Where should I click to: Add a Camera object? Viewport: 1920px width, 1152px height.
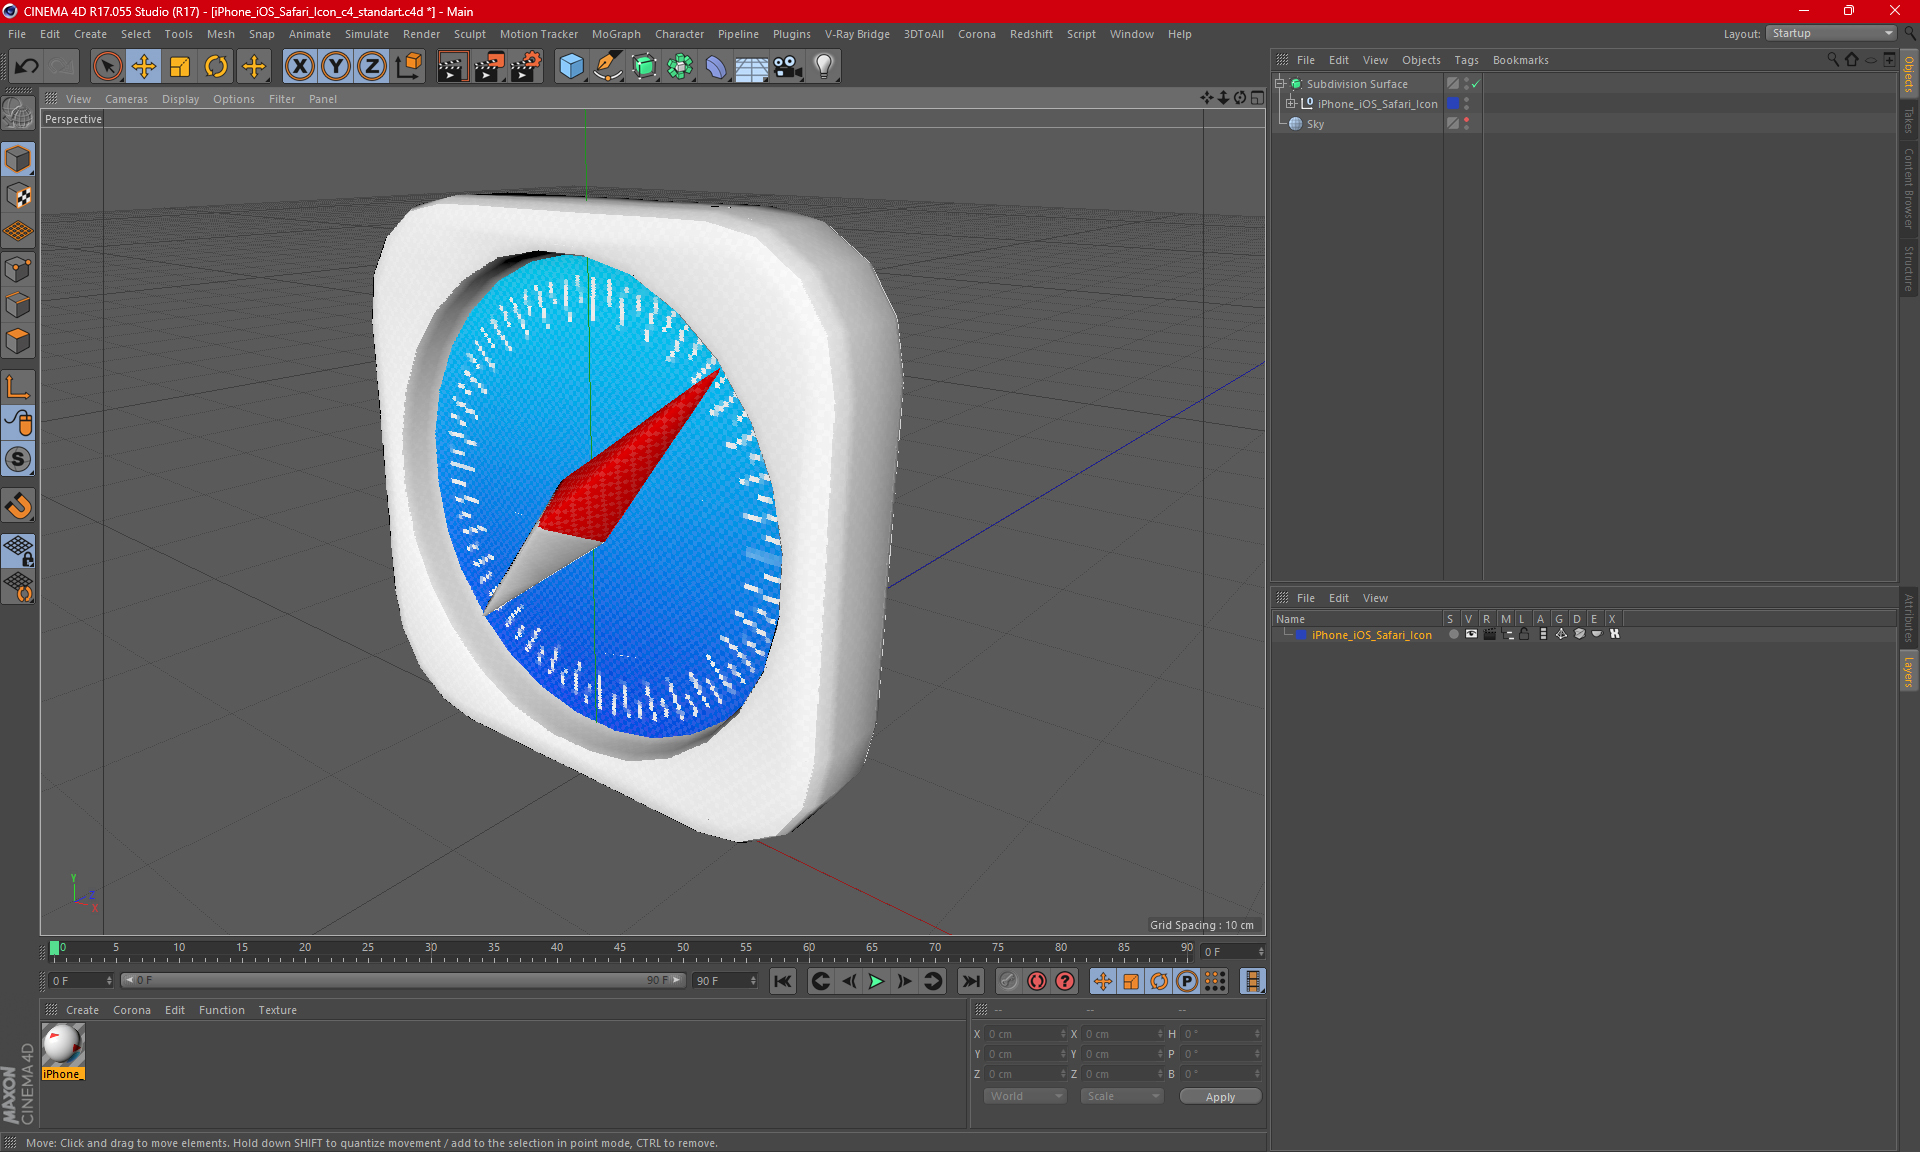tap(787, 67)
